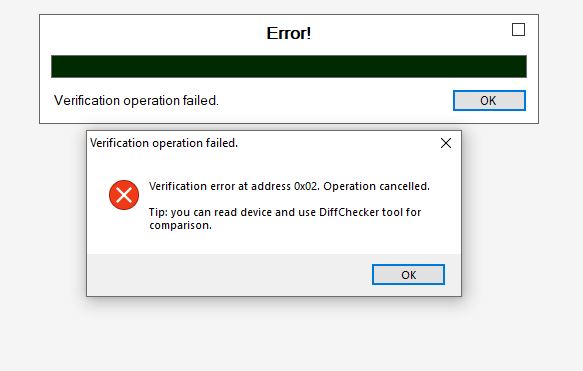Dismiss the verification dialog with its OK button
The width and height of the screenshot is (583, 371).
pyautogui.click(x=408, y=275)
